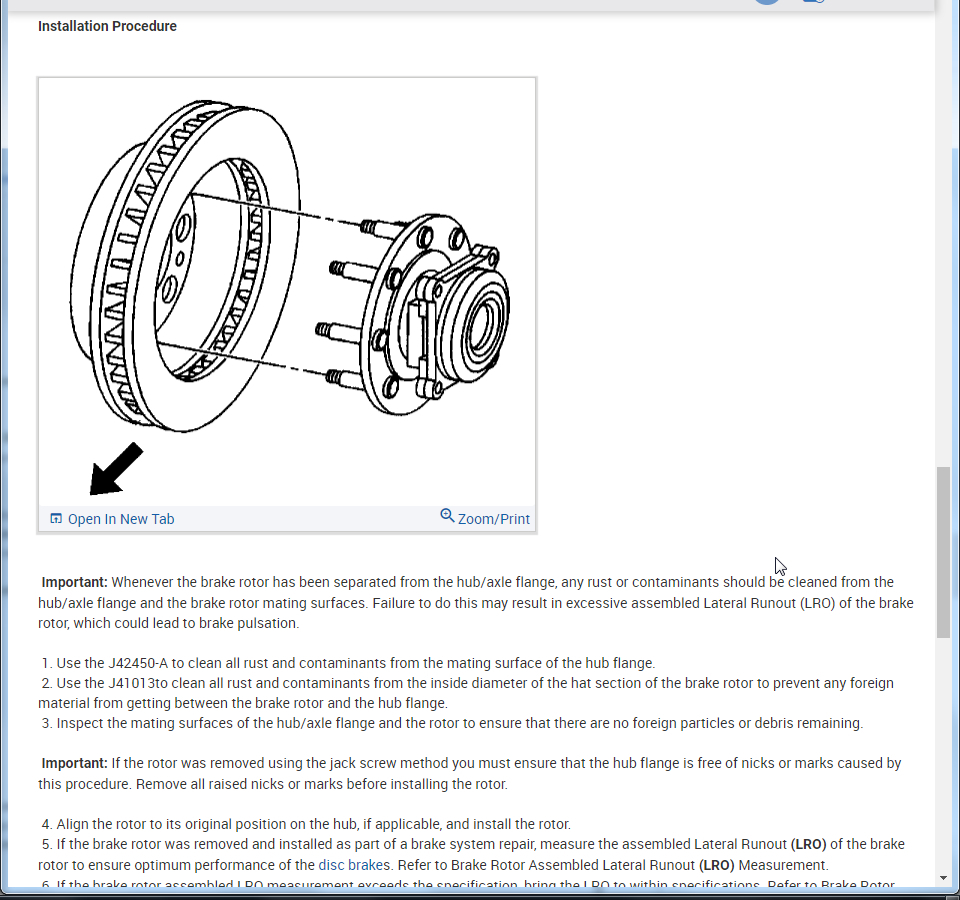
Task: Click the scrollbar down arrow
Action: (943, 879)
